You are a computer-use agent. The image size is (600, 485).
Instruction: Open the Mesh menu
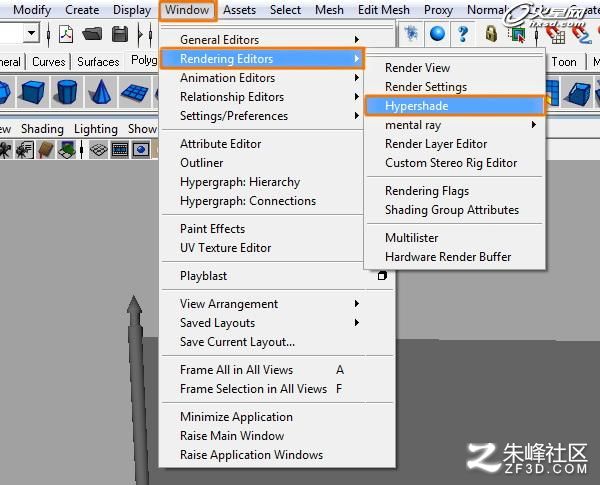coord(329,10)
